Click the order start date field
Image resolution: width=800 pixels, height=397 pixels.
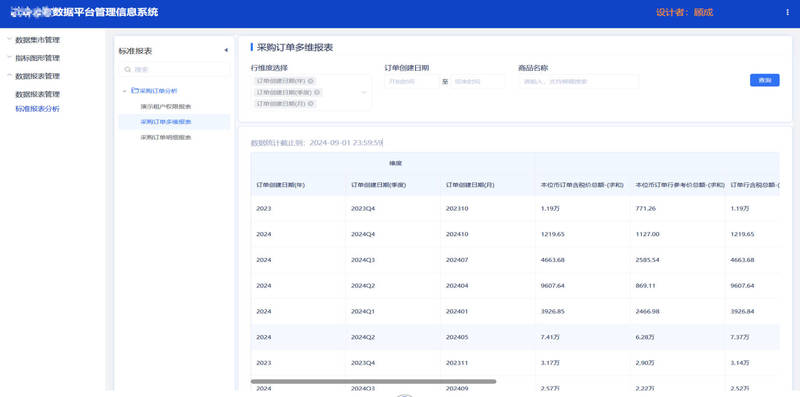(412, 81)
